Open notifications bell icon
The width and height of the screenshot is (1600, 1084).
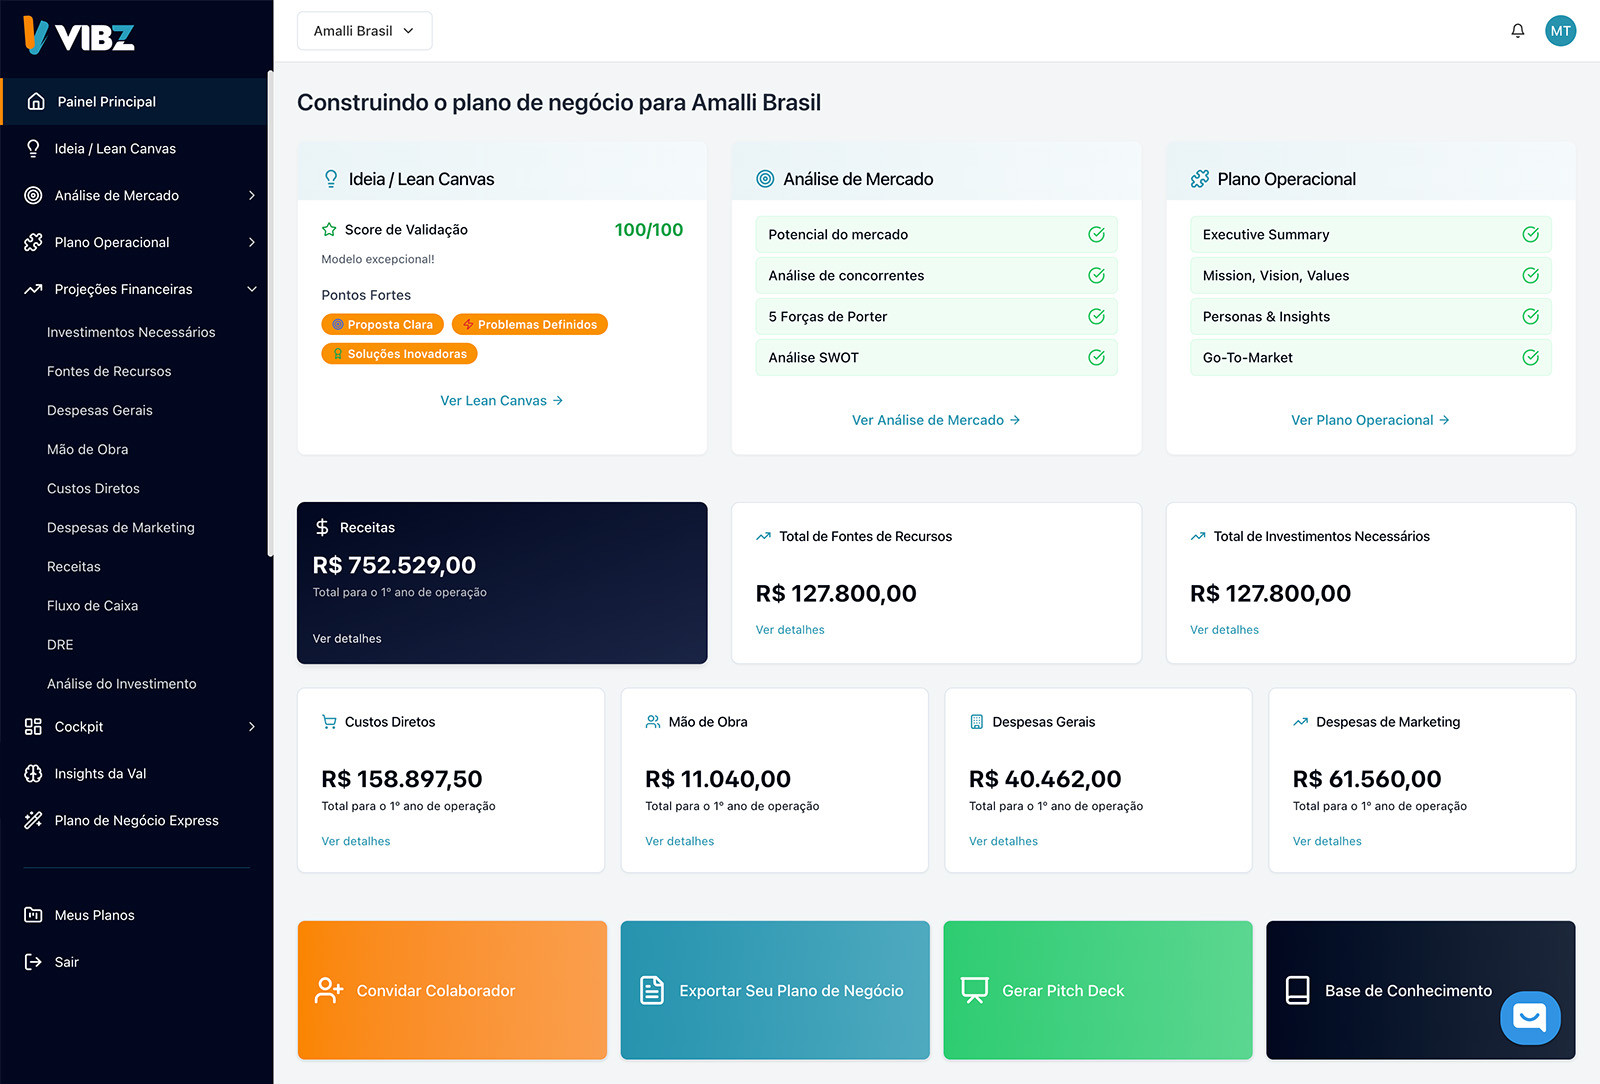click(1517, 31)
